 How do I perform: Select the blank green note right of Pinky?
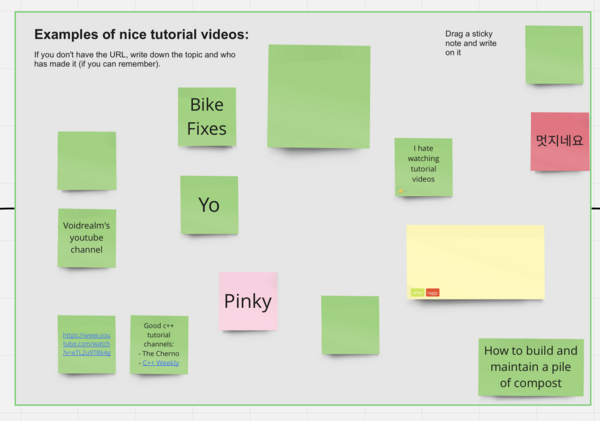[x=350, y=325]
